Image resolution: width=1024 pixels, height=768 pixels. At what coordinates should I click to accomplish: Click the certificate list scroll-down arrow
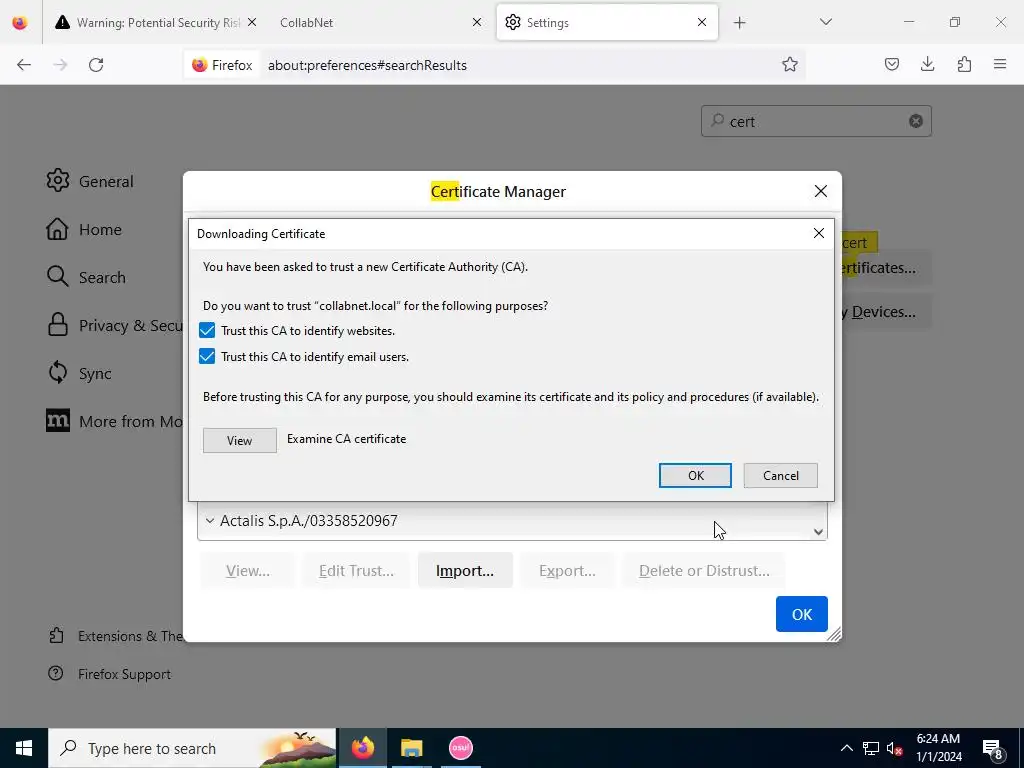point(818,532)
